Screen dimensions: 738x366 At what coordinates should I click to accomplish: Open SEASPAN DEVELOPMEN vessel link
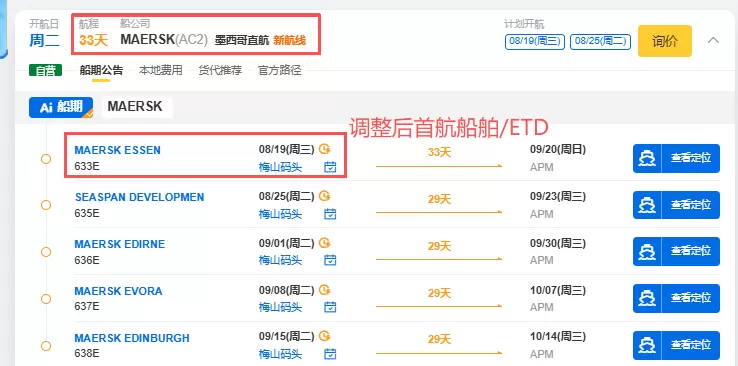(x=140, y=197)
